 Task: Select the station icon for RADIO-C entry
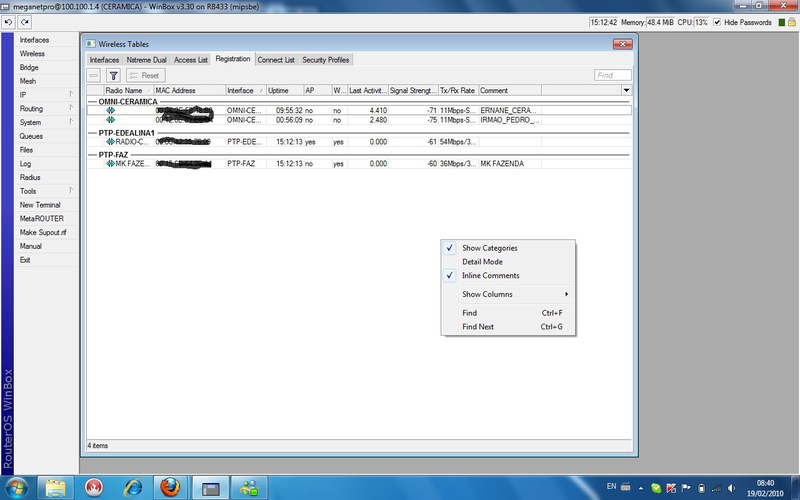(x=110, y=142)
